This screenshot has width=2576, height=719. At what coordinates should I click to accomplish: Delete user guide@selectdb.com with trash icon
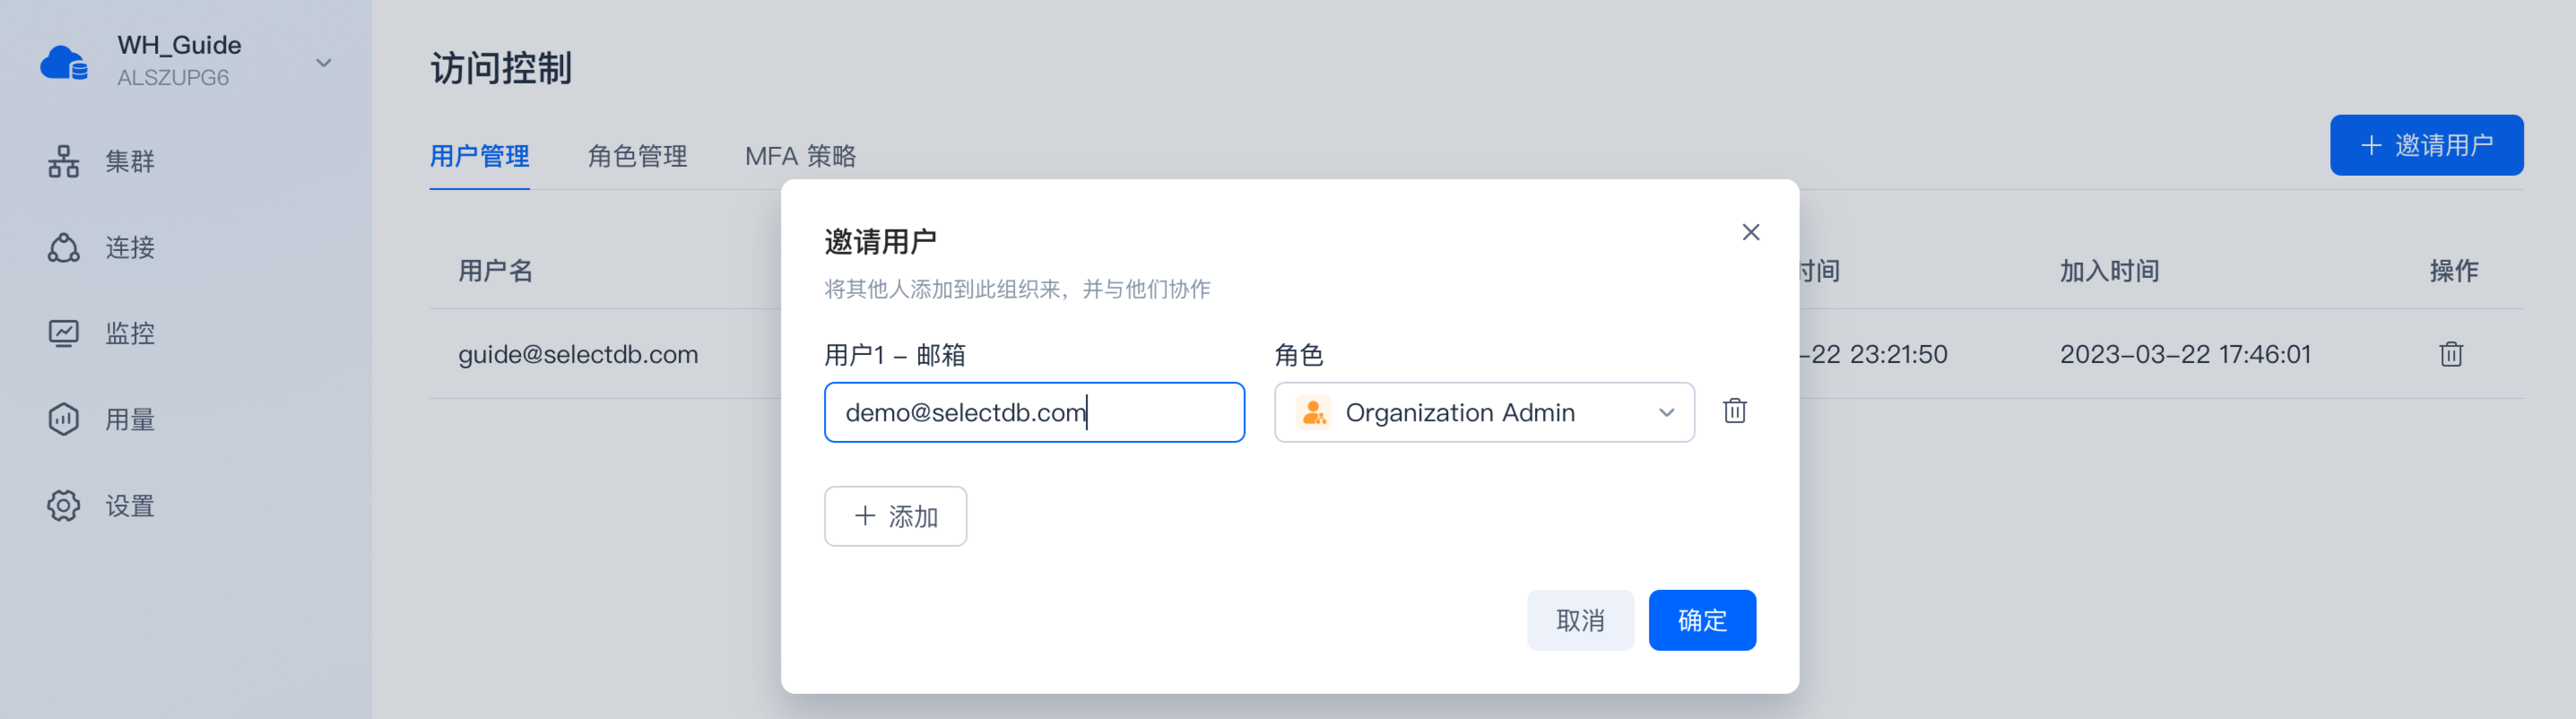(x=2450, y=354)
